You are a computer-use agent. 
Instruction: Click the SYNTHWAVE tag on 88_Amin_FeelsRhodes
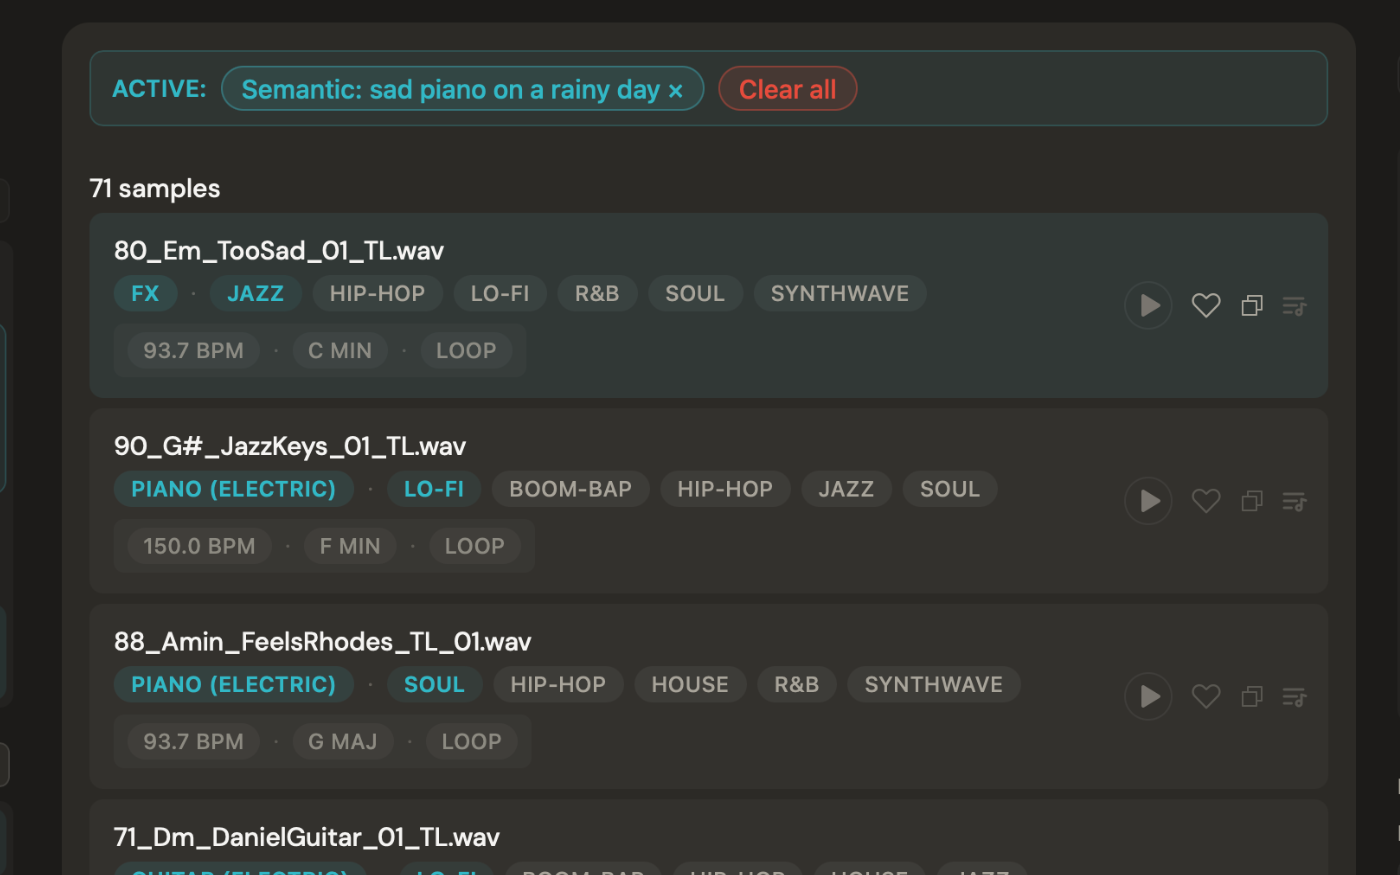[x=933, y=684]
